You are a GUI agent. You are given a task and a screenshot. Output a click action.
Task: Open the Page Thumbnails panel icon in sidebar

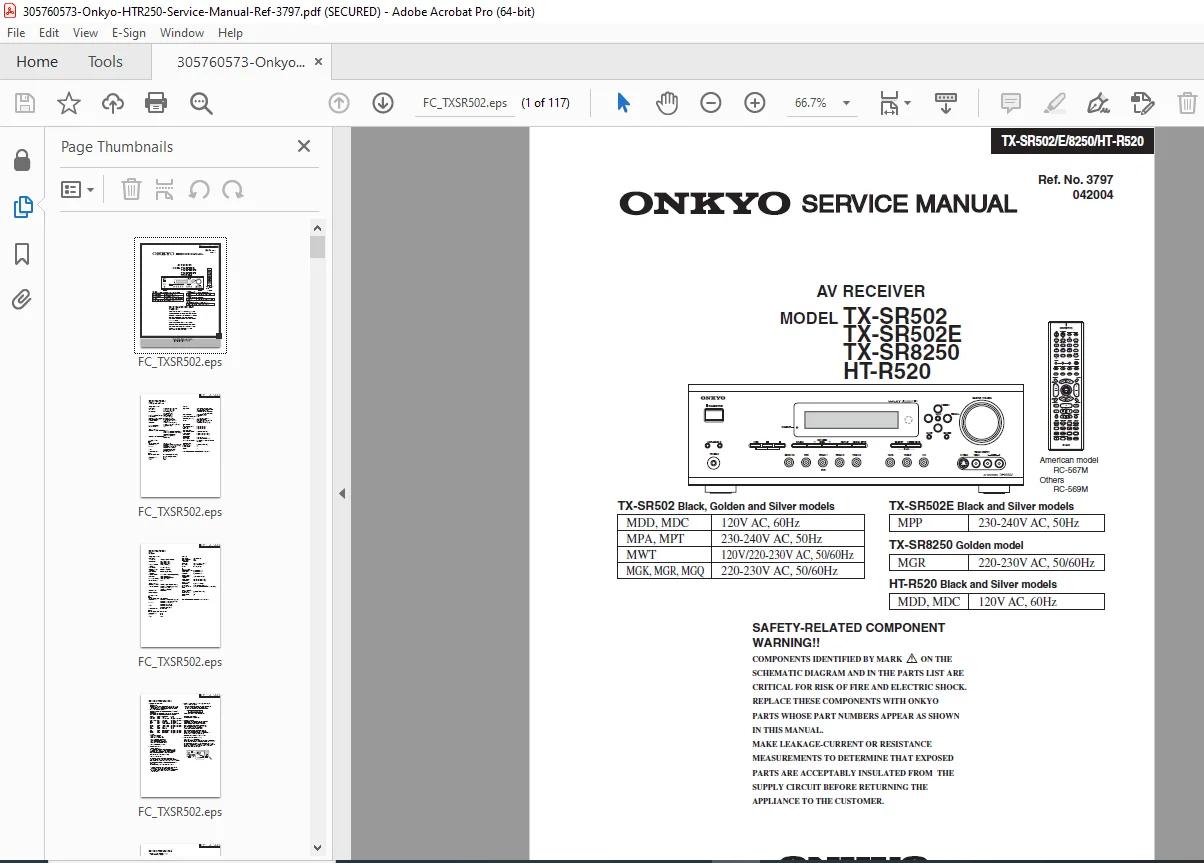22,207
